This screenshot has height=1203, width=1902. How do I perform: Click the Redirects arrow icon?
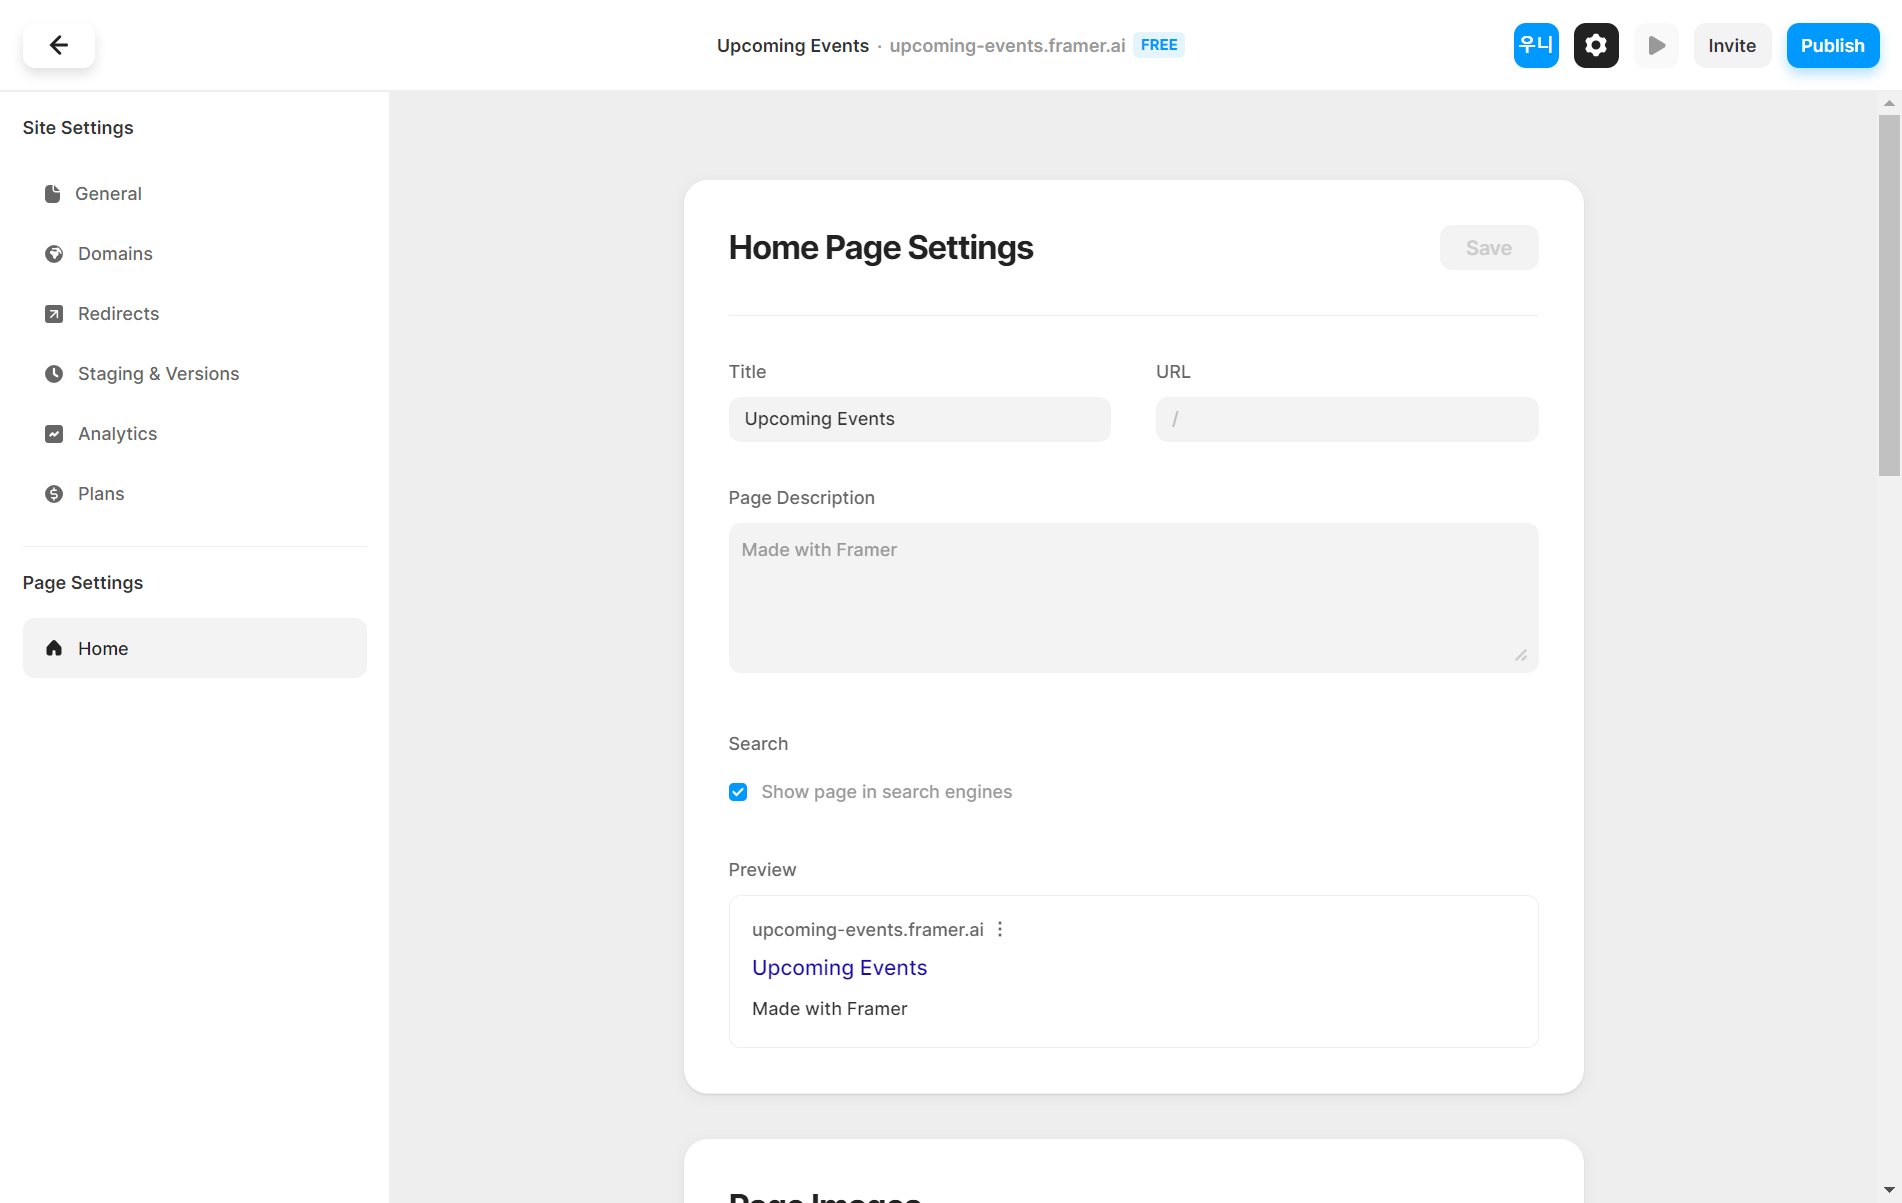click(x=54, y=314)
